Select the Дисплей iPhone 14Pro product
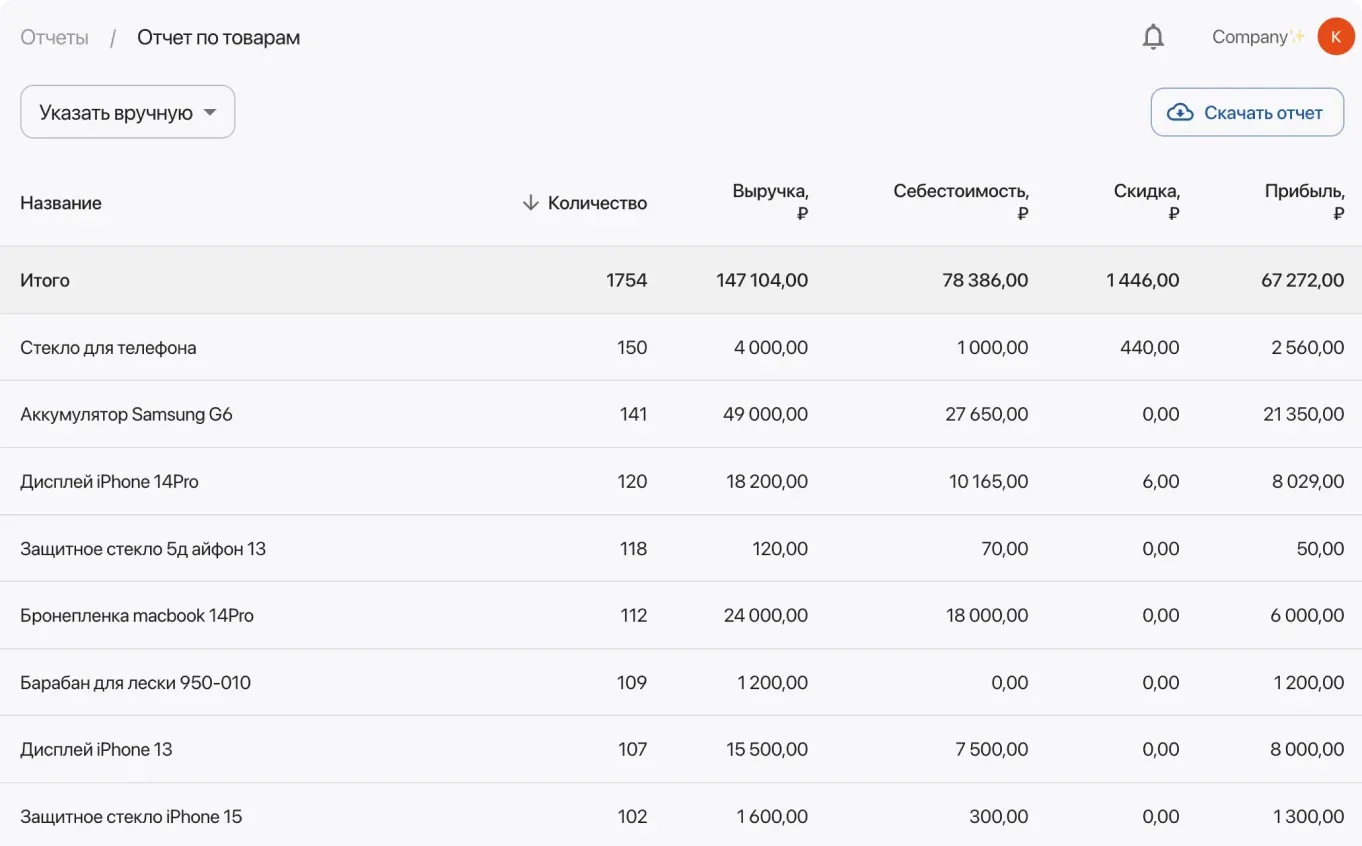This screenshot has width=1362, height=846. click(x=109, y=482)
